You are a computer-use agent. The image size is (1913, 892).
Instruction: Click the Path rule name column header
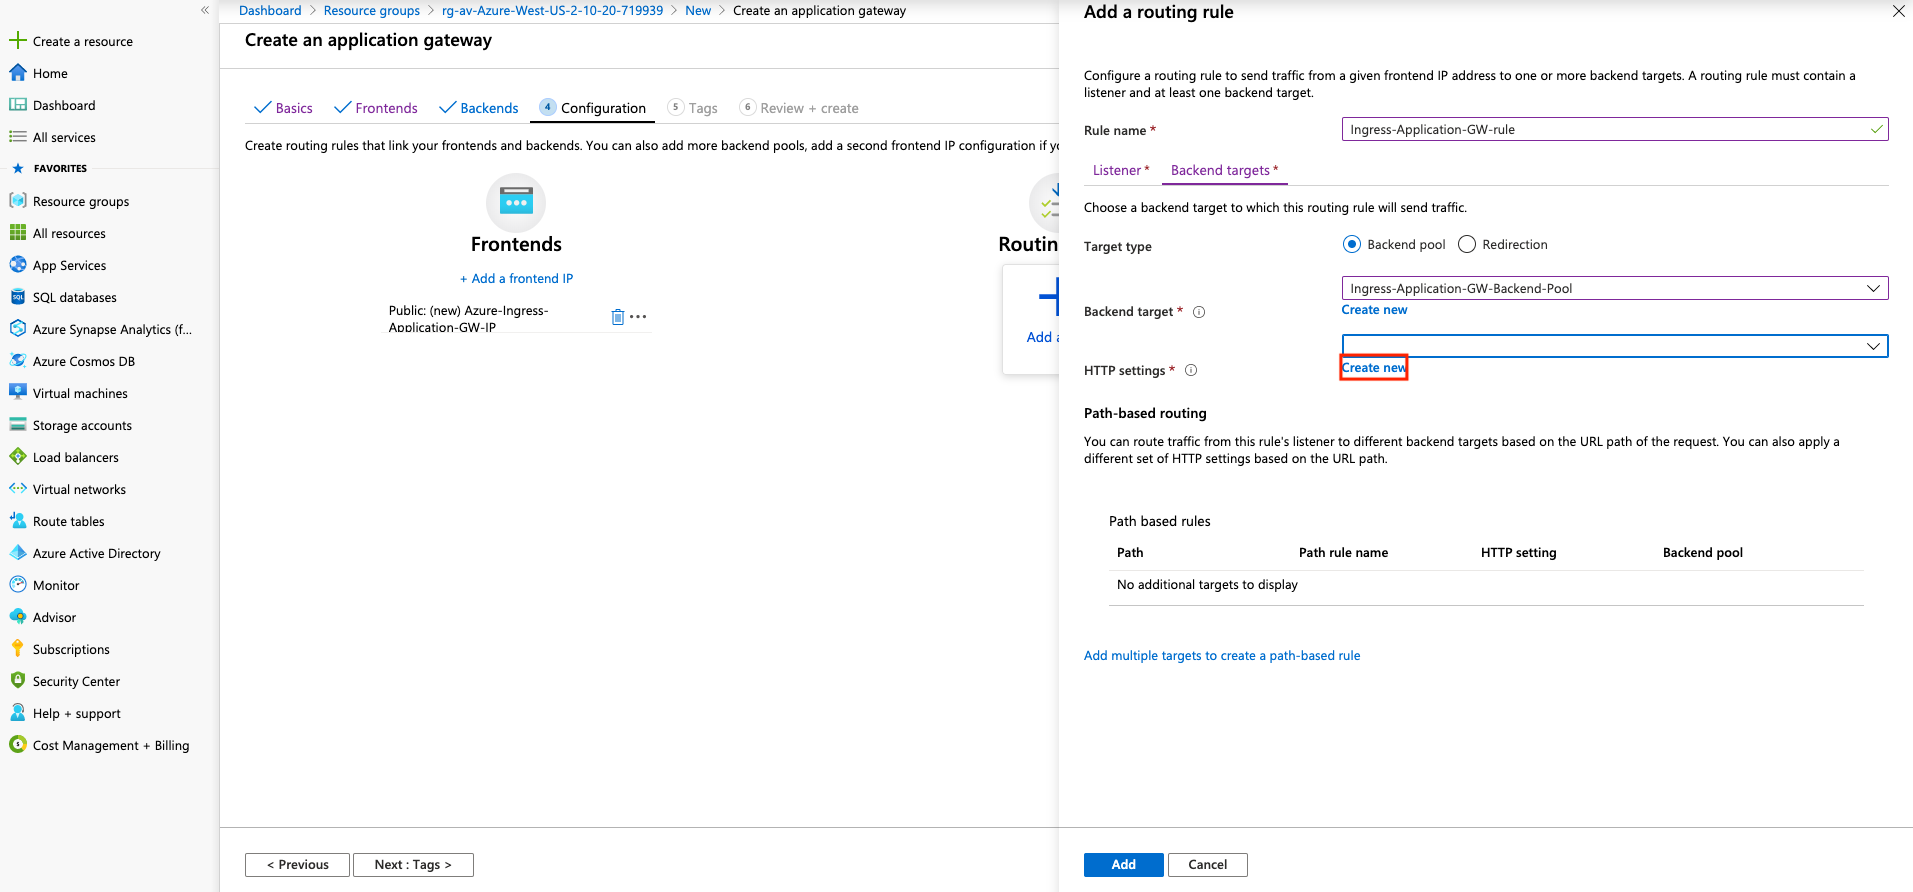tap(1343, 553)
